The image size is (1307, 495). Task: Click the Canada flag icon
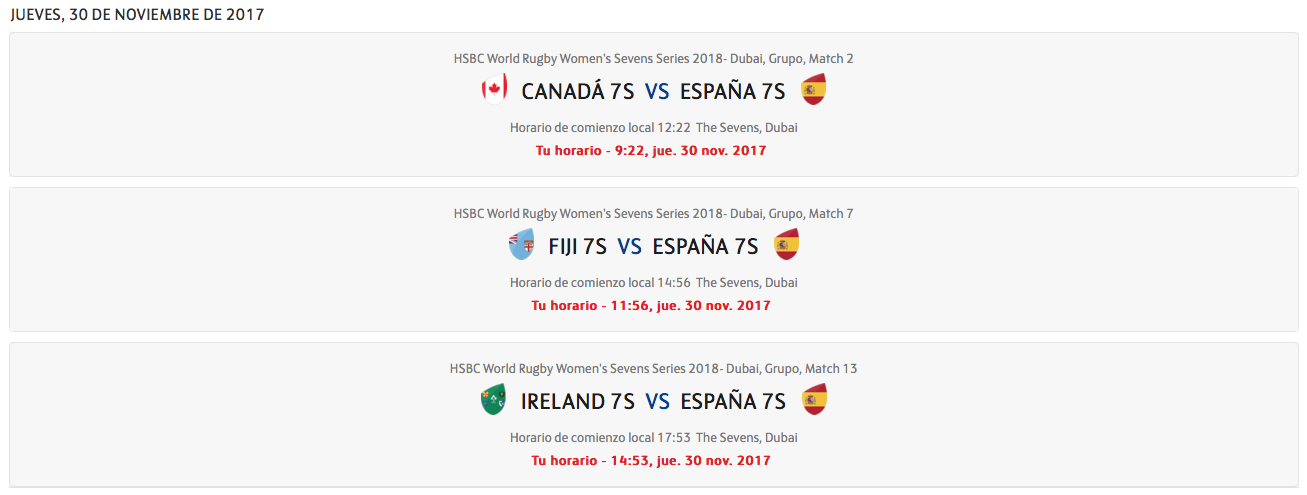click(x=493, y=91)
